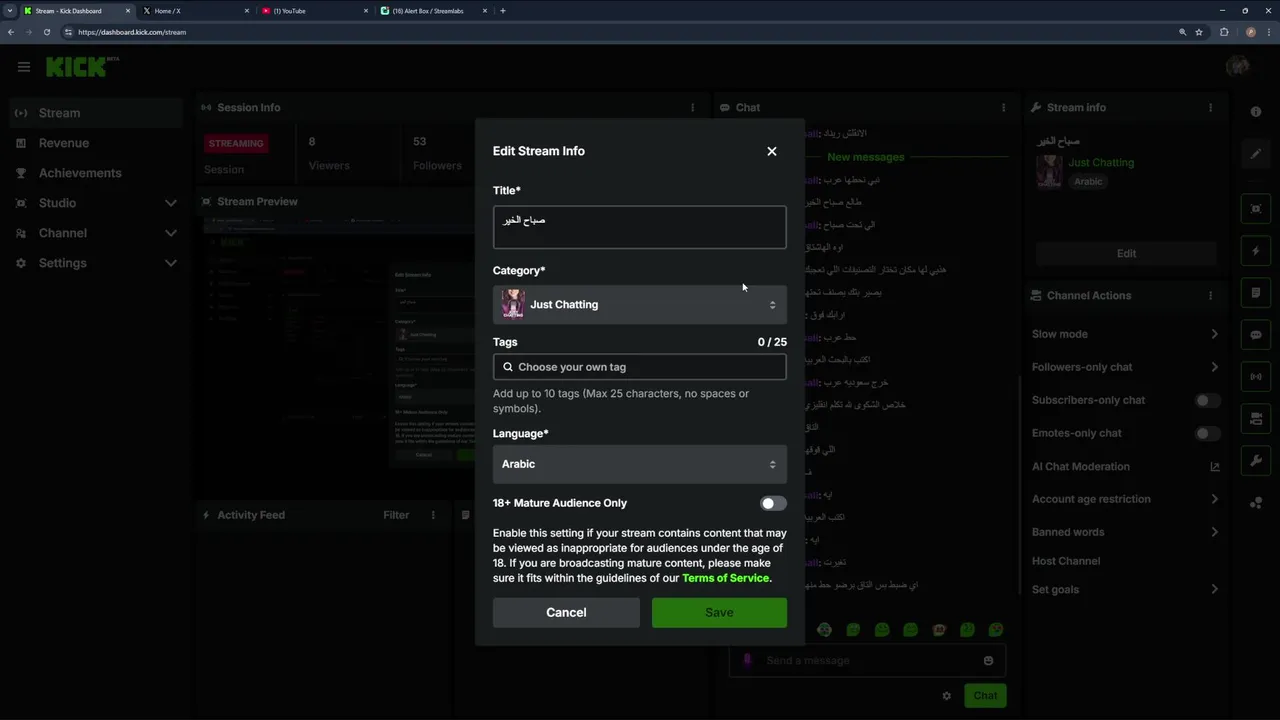
Task: Open a new browser tab
Action: point(503,11)
